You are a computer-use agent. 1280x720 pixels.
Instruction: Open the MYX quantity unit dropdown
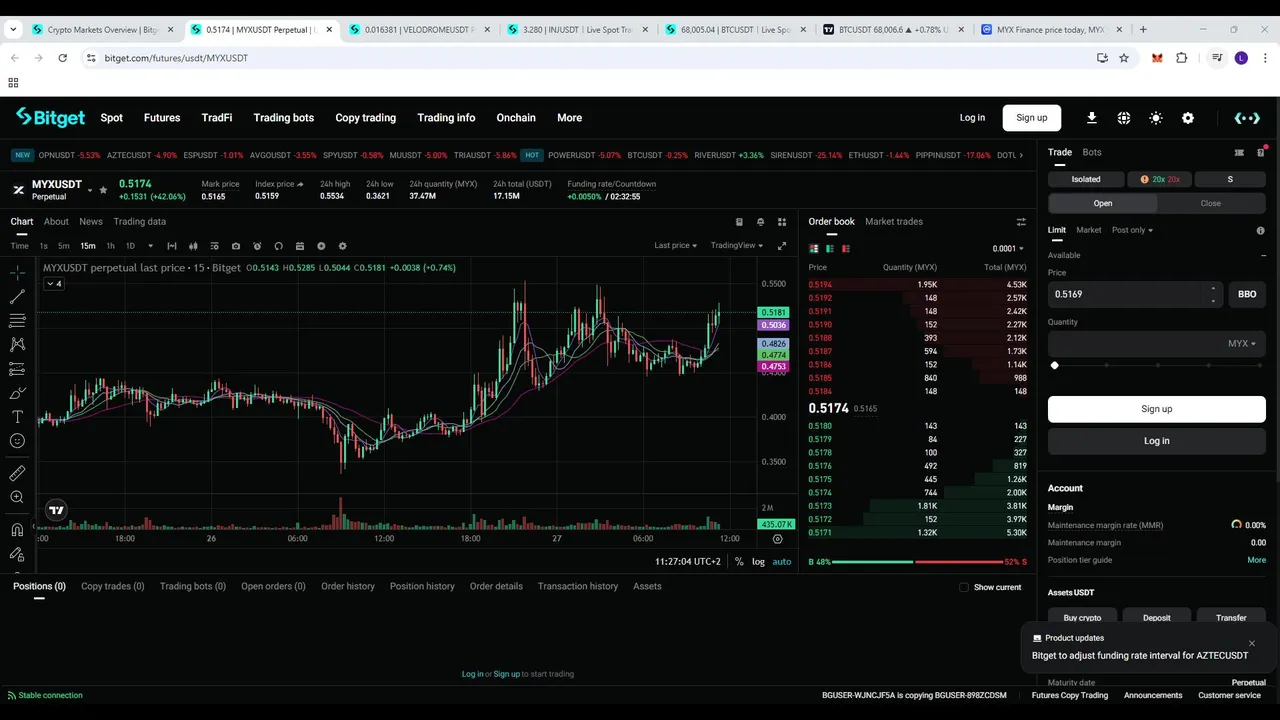coord(1242,344)
